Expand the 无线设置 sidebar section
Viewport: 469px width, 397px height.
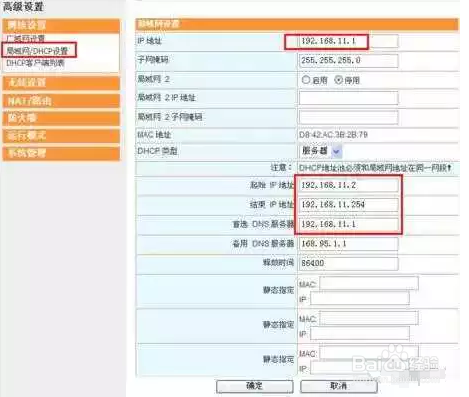pyautogui.click(x=61, y=83)
